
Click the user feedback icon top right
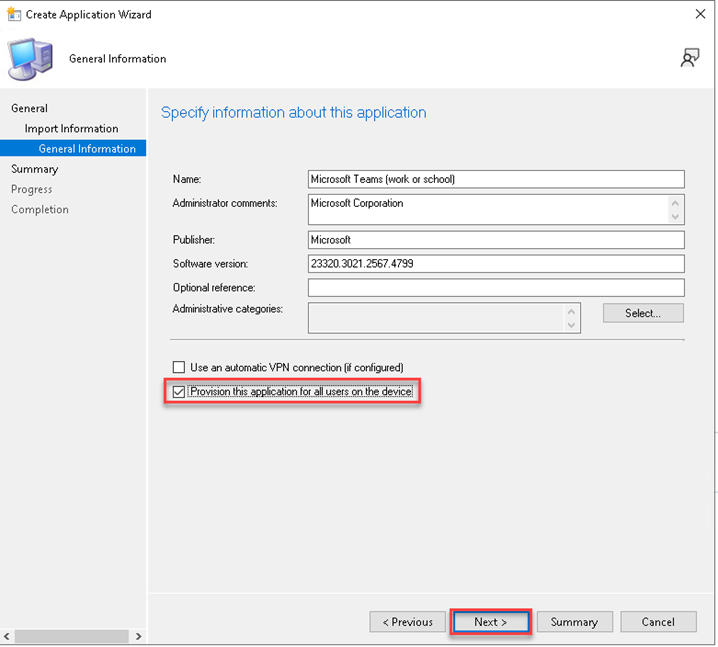pos(689,58)
